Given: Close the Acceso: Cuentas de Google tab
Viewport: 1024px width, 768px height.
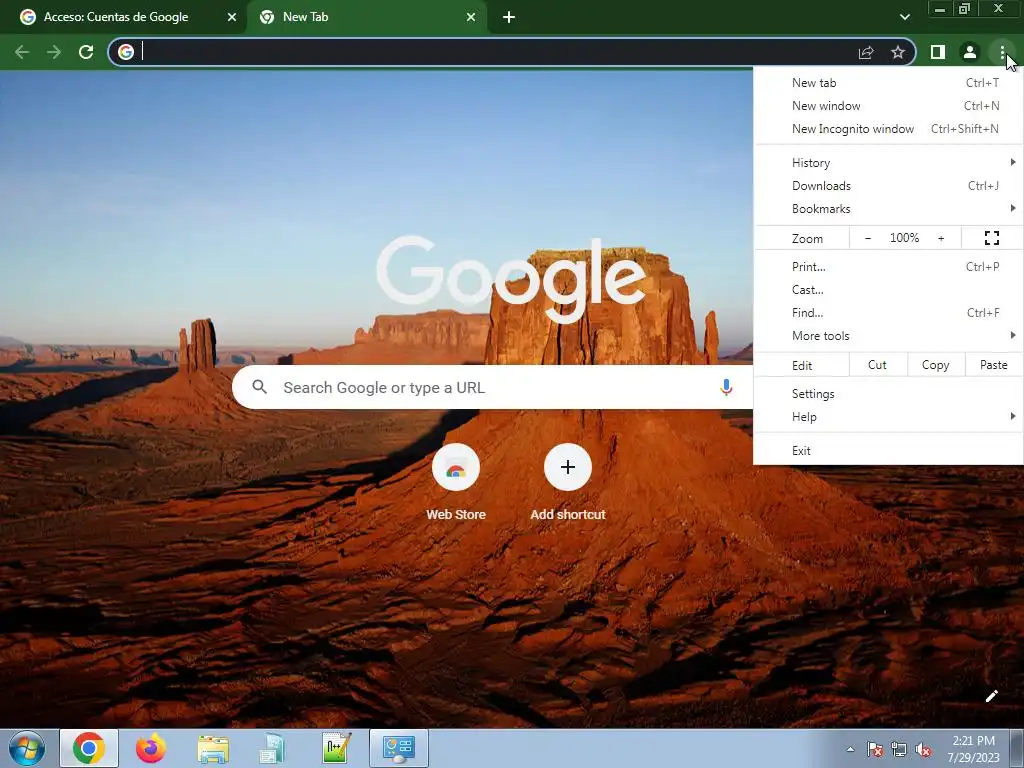Looking at the screenshot, I should pos(232,18).
